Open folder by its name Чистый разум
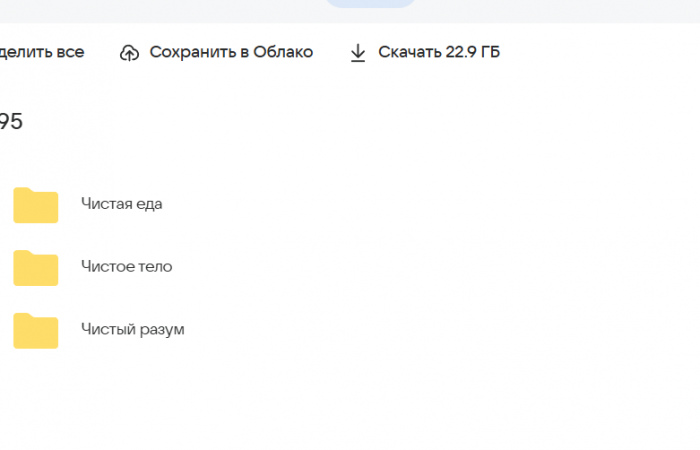The image size is (700, 450). point(132,330)
